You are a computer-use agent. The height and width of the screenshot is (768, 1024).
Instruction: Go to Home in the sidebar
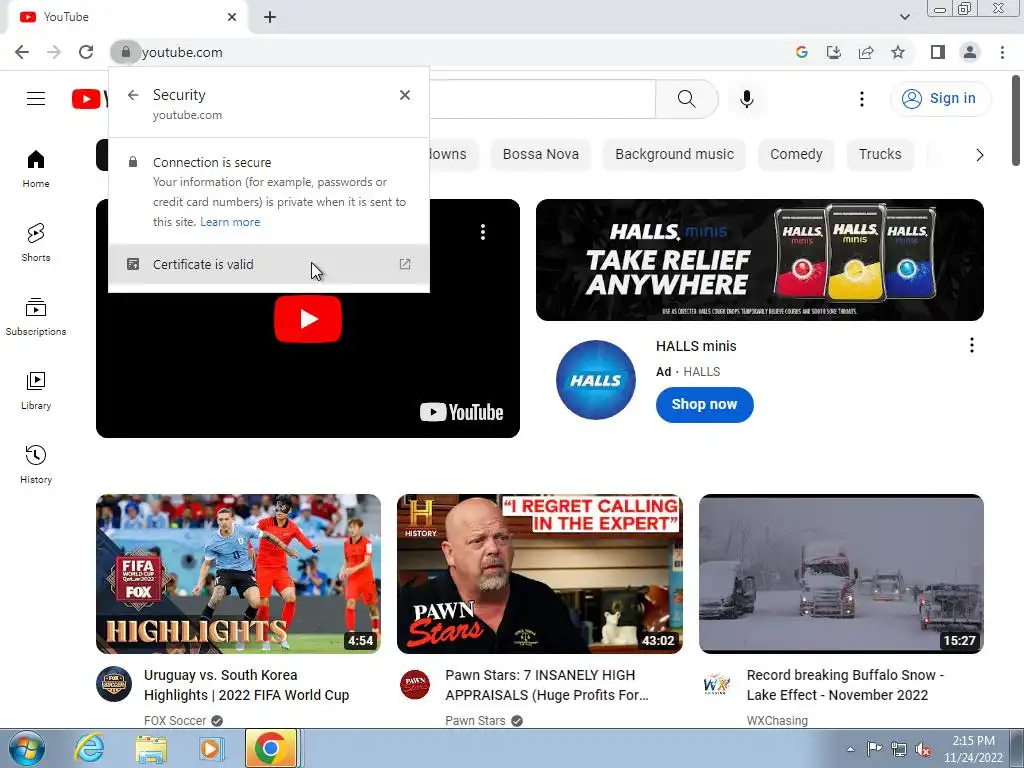point(36,168)
